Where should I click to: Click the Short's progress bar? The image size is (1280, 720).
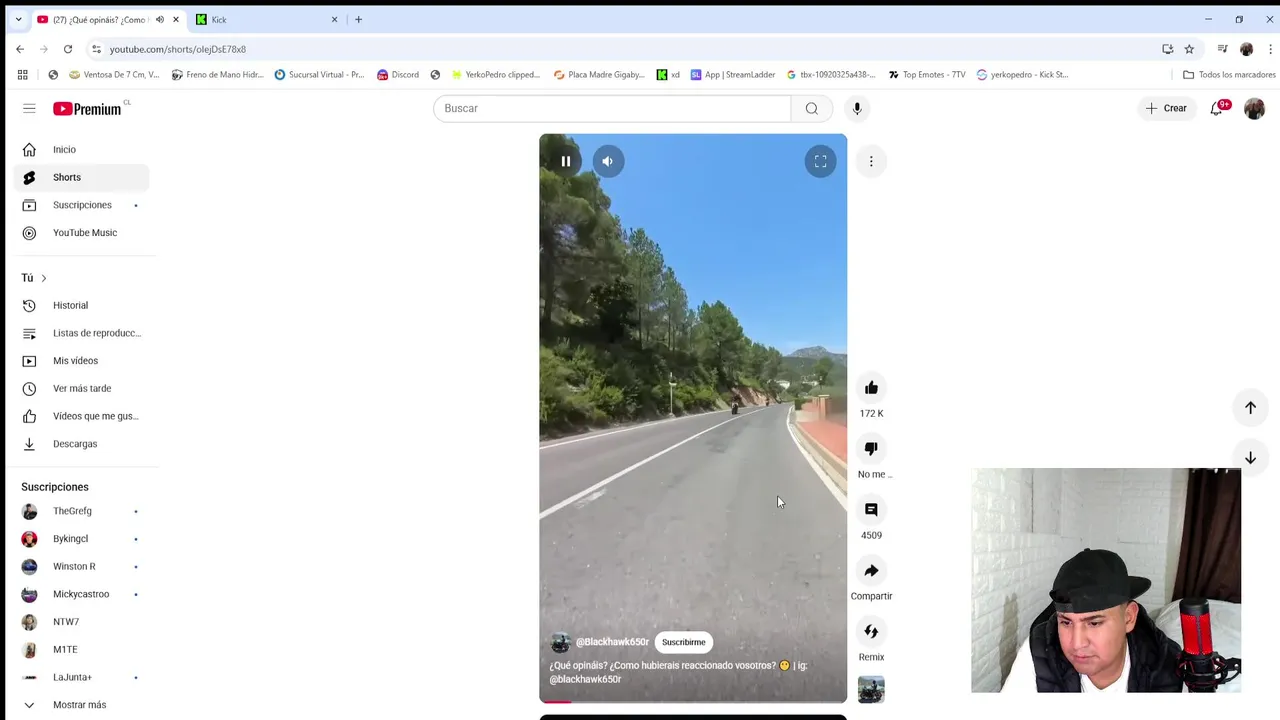(693, 701)
